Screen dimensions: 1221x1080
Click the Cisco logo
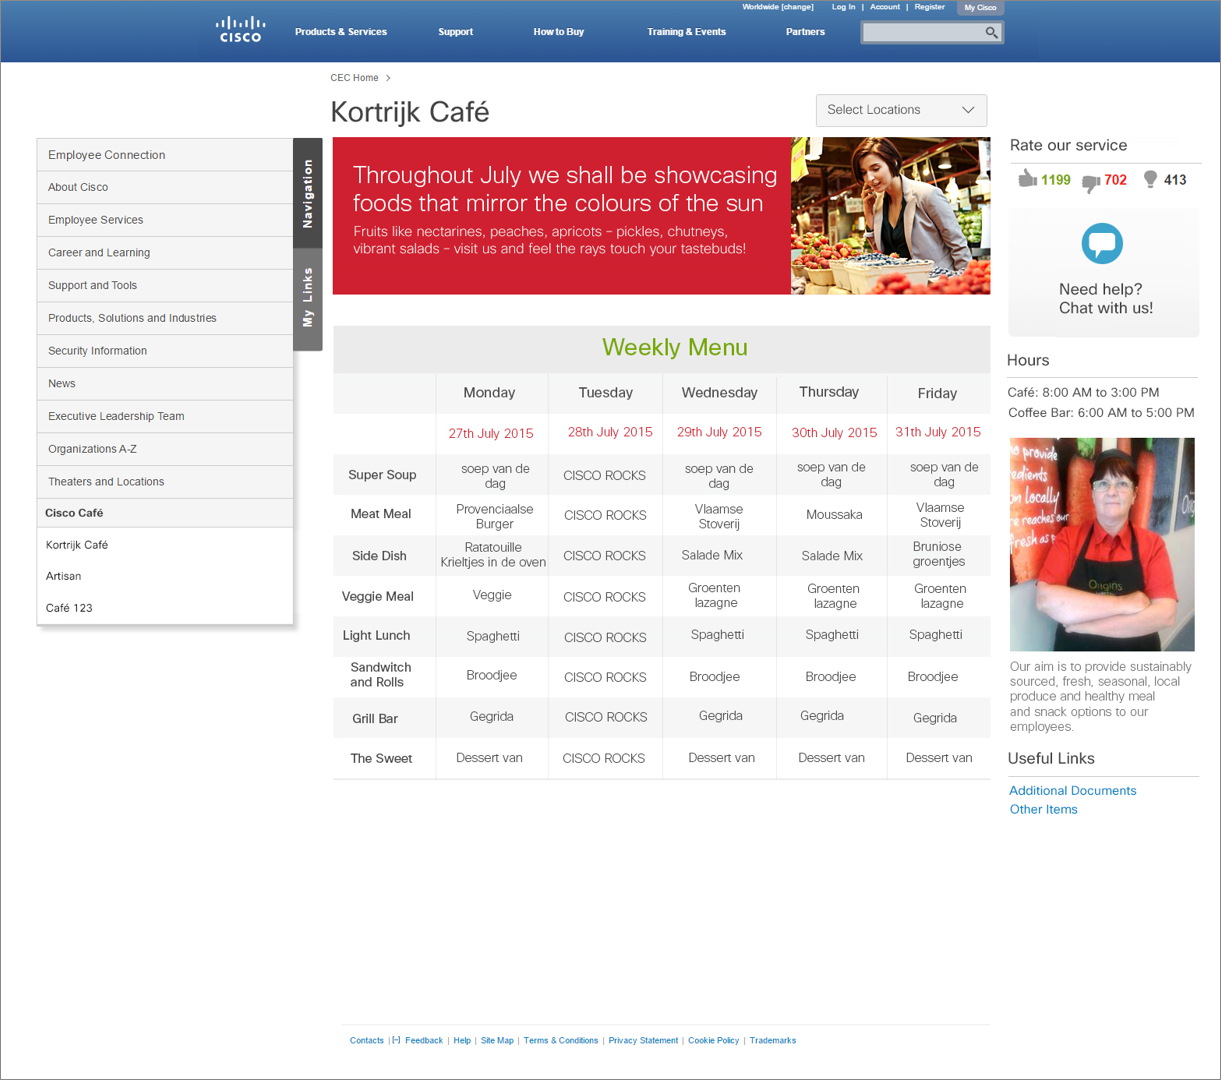[240, 29]
